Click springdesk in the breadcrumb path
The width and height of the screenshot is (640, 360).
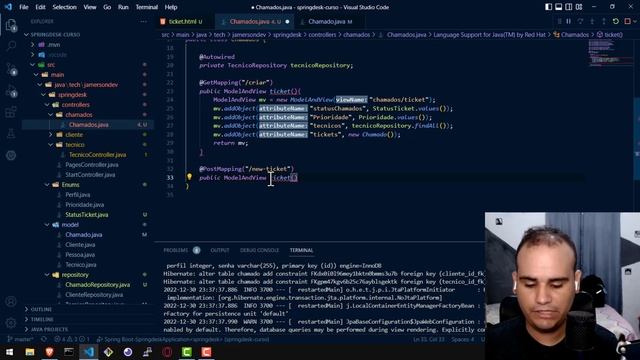coord(287,35)
